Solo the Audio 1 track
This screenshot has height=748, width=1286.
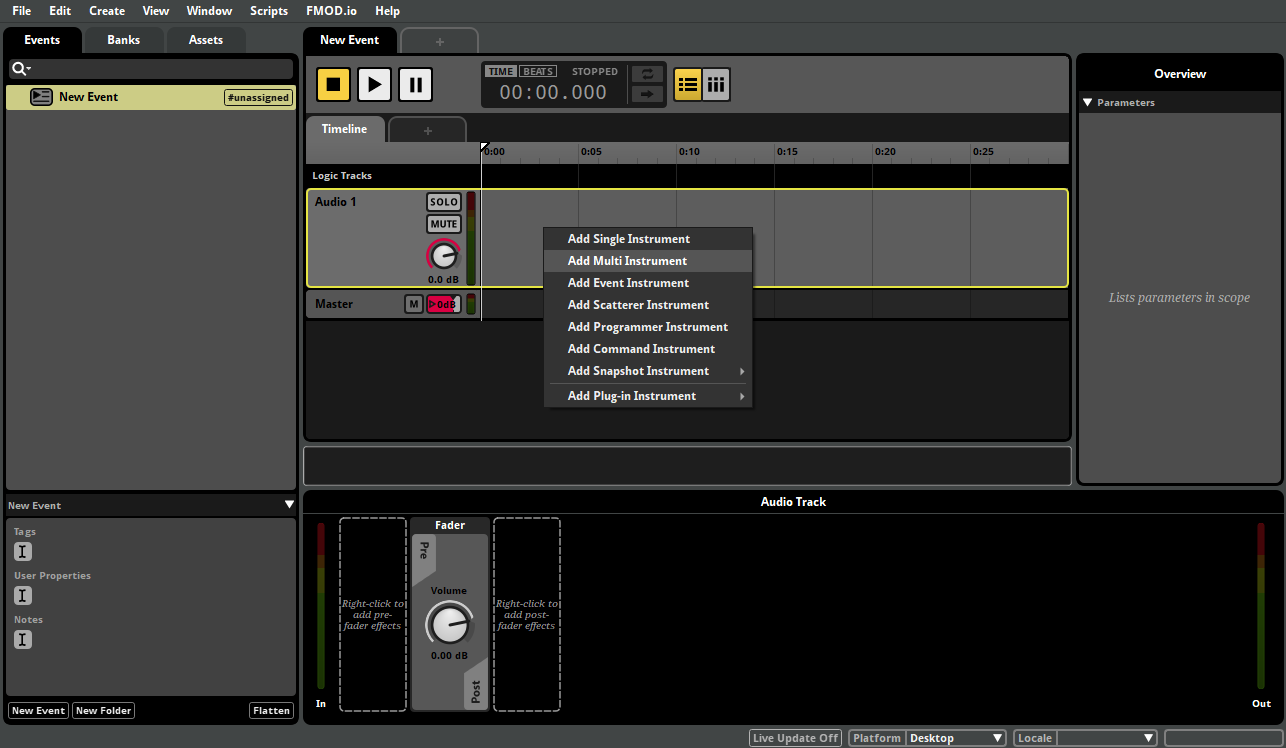click(x=443, y=201)
